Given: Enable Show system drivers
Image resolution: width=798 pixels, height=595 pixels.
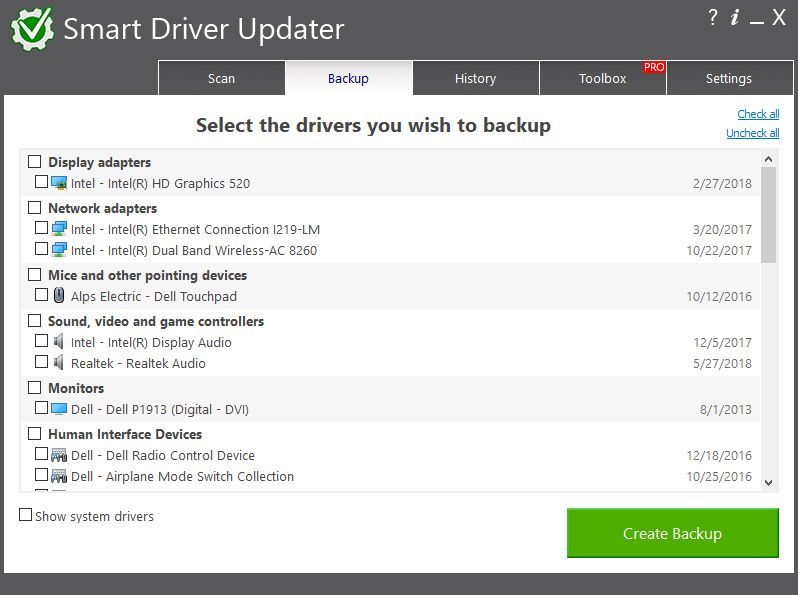Looking at the screenshot, I should coord(25,515).
